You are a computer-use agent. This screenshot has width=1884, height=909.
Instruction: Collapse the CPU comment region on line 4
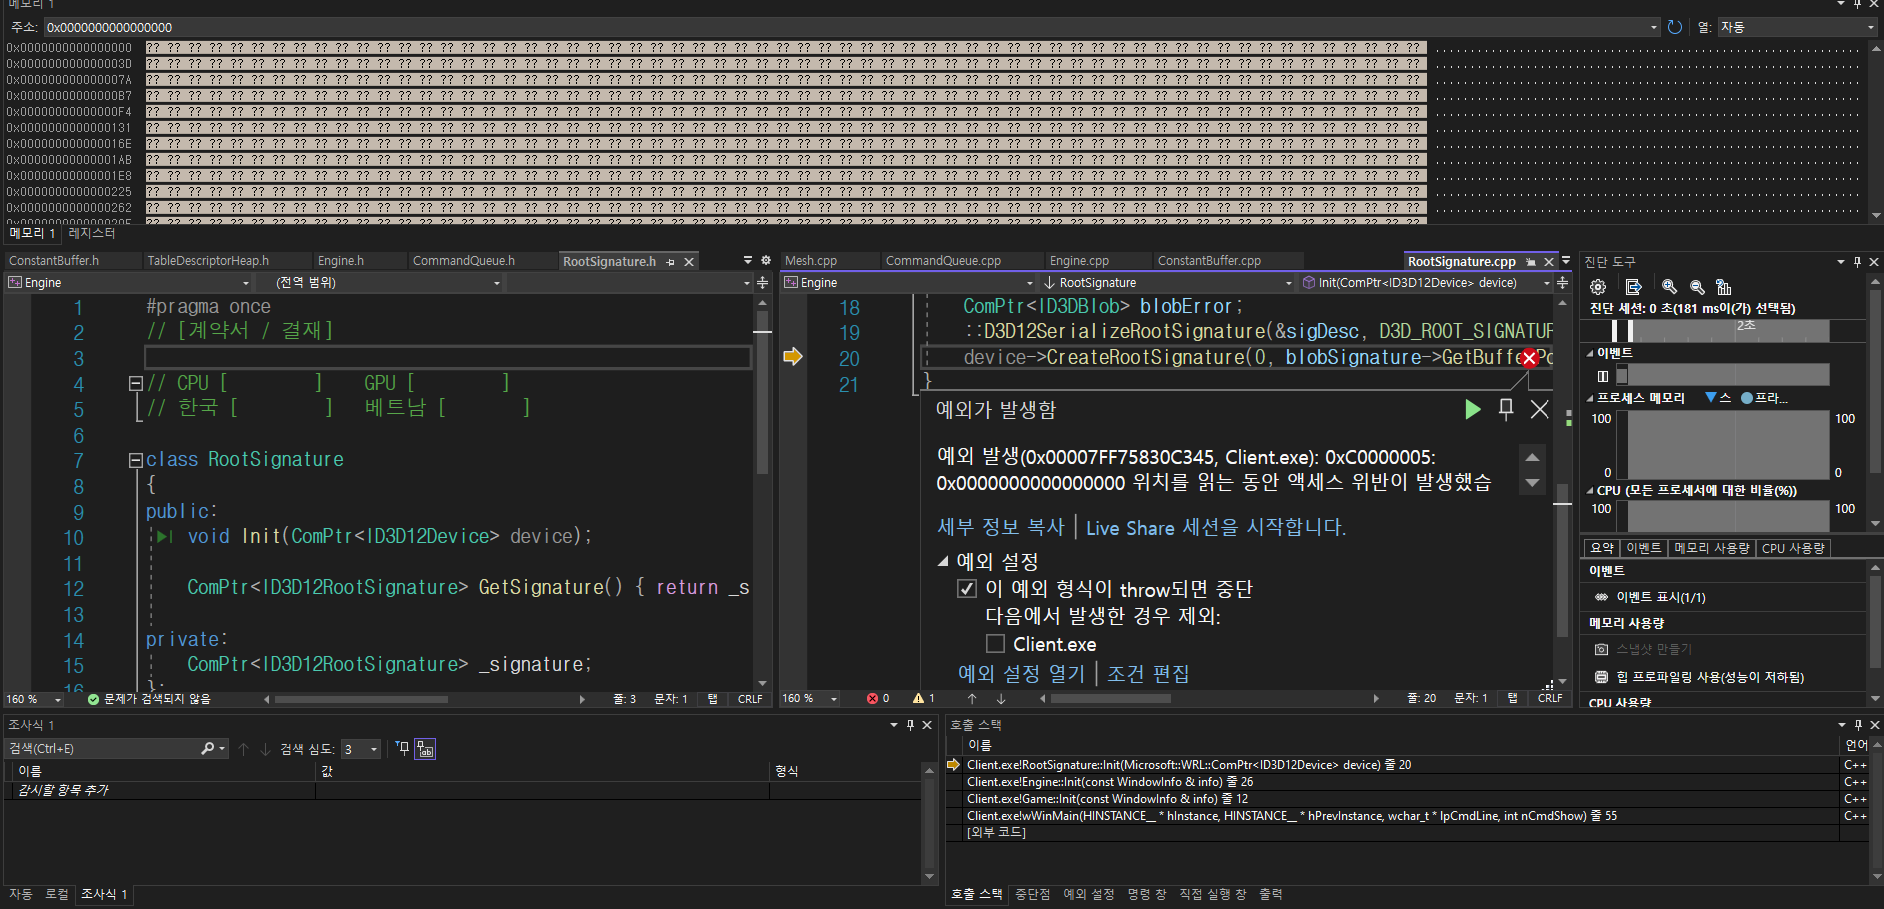point(136,383)
